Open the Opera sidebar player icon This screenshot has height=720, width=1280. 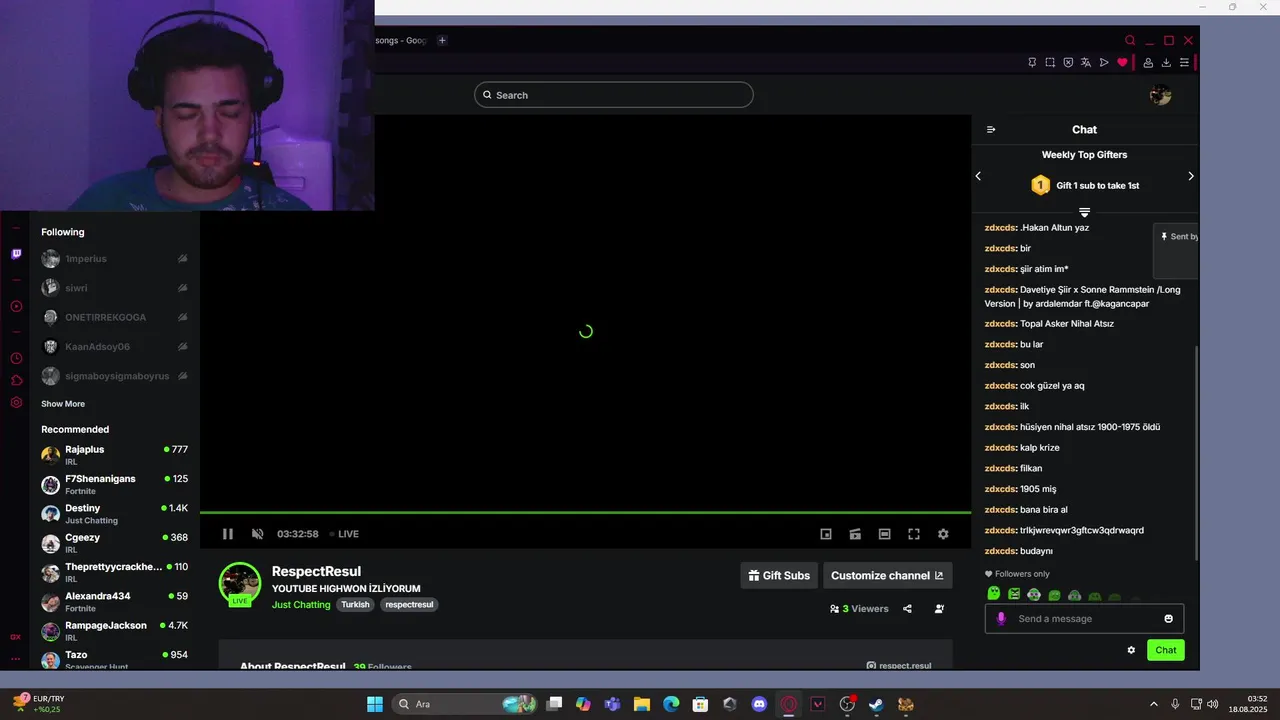pyautogui.click(x=16, y=307)
